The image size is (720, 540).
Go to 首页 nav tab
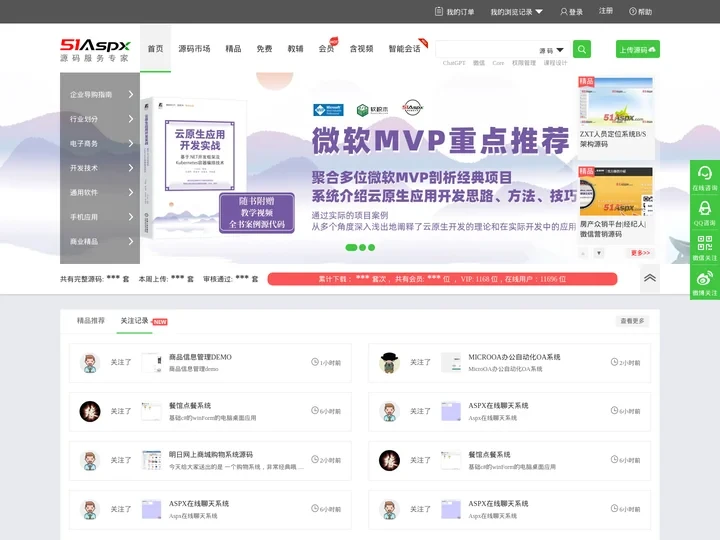coord(156,48)
